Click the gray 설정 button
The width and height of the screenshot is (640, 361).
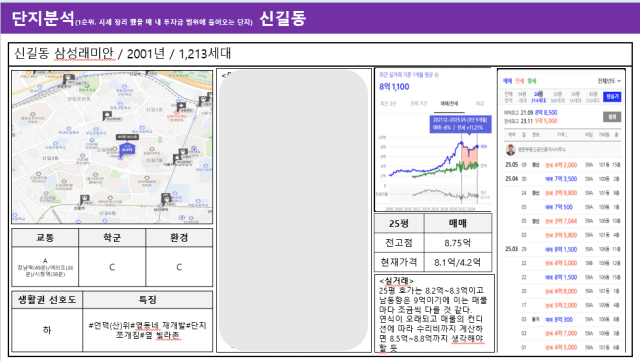pyautogui.click(x=612, y=117)
